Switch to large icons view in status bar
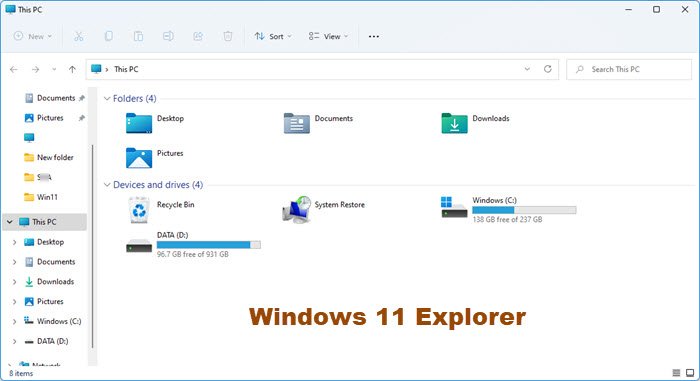Image resolution: width=700 pixels, height=381 pixels. tap(690, 373)
